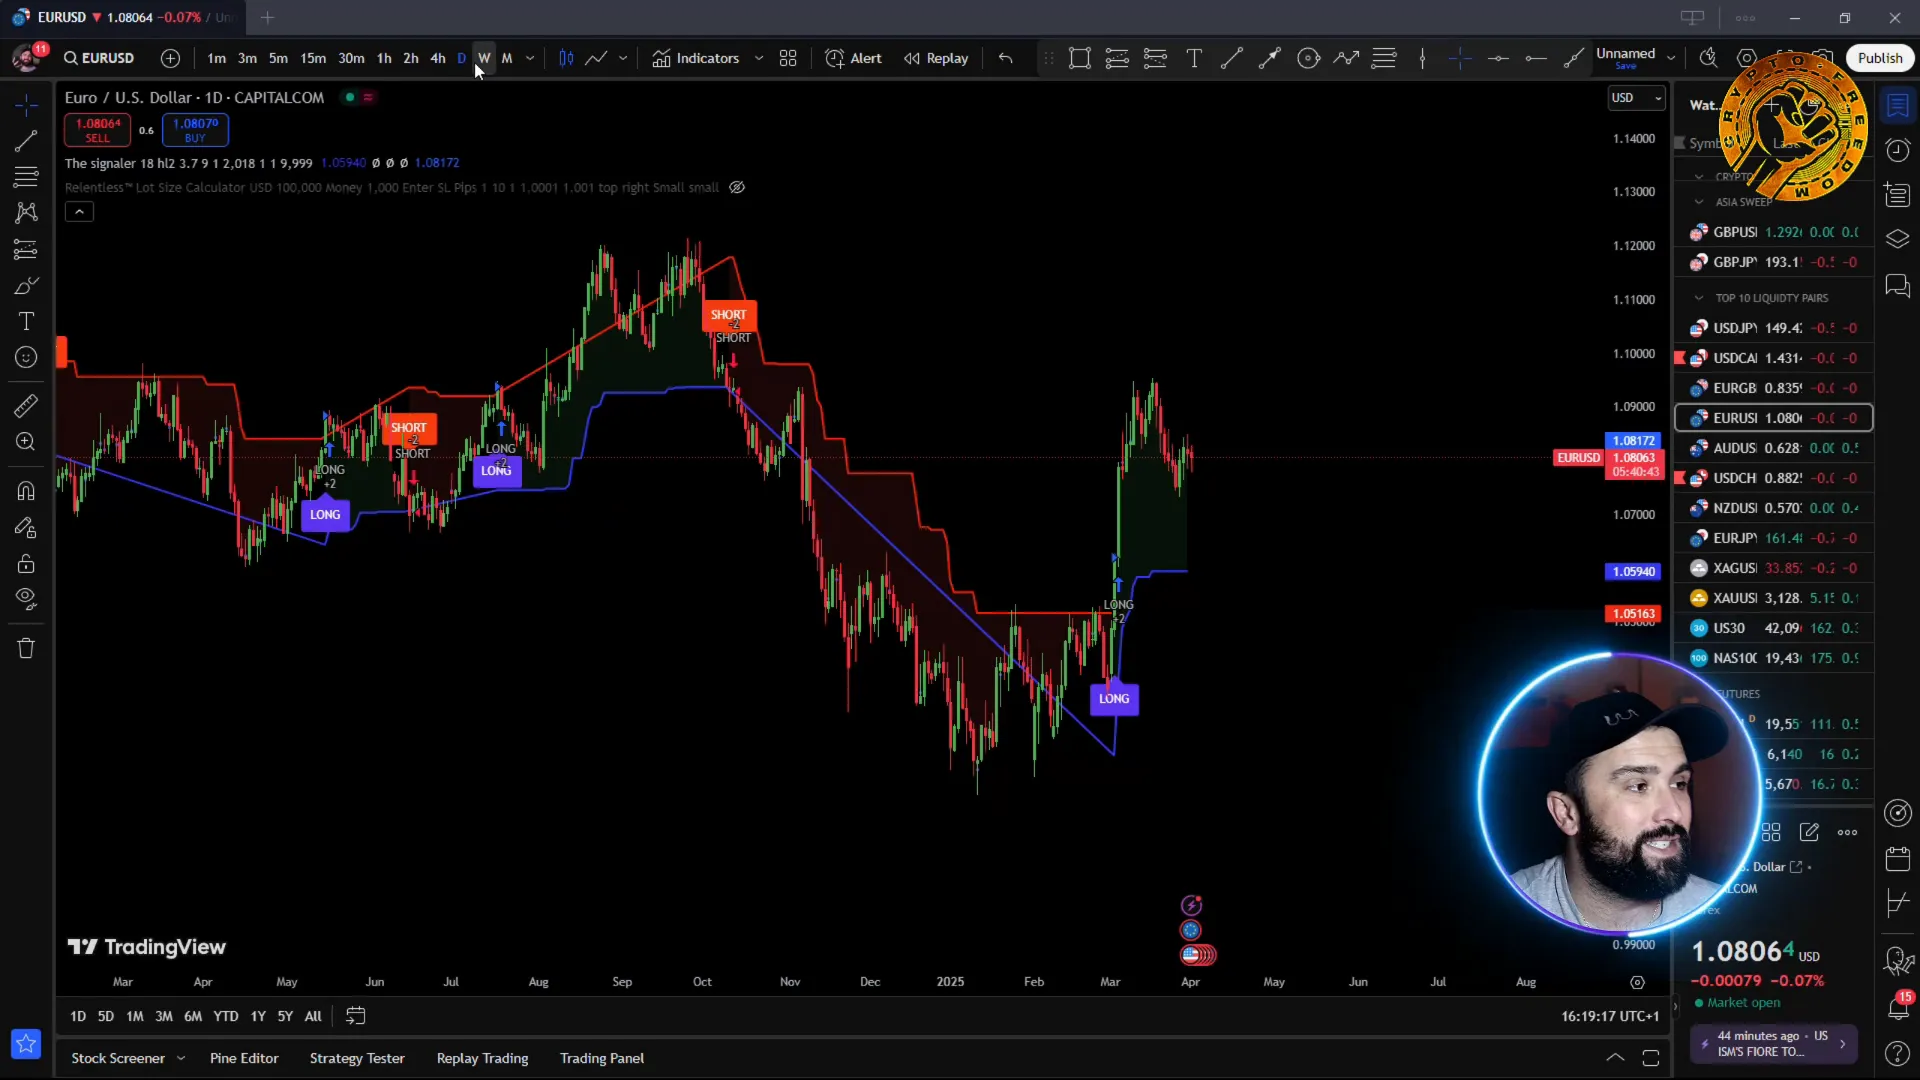
Task: Select the trend line drawing tool
Action: coord(26,141)
